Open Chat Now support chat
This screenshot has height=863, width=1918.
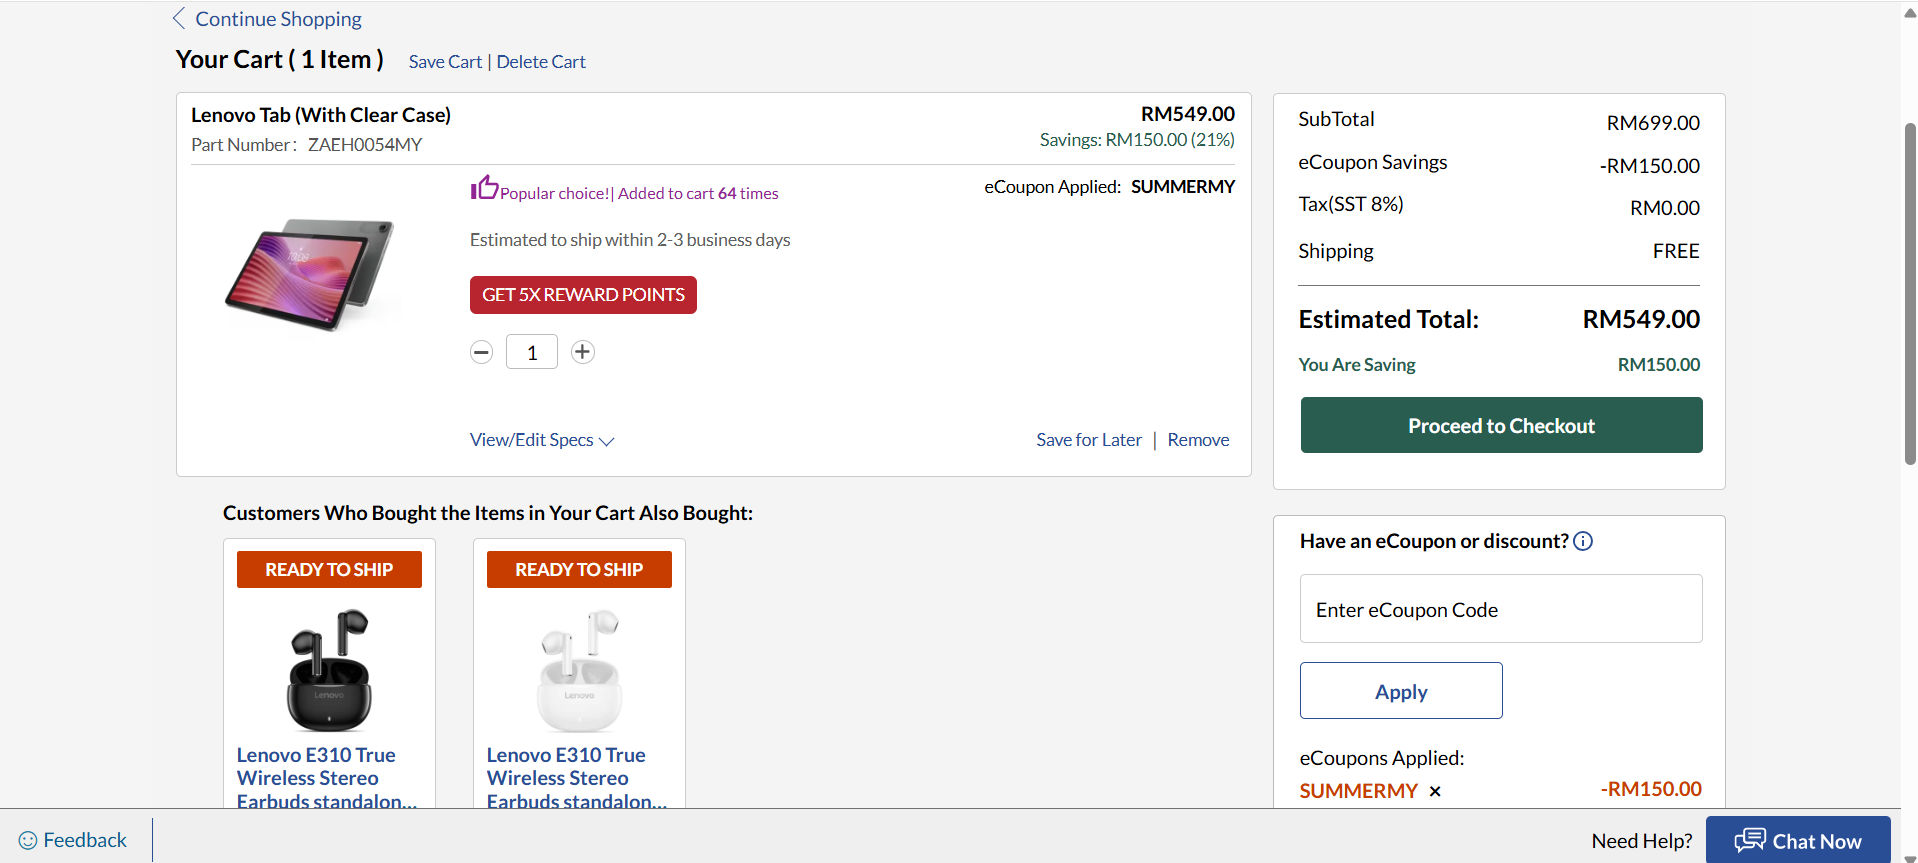(1797, 841)
